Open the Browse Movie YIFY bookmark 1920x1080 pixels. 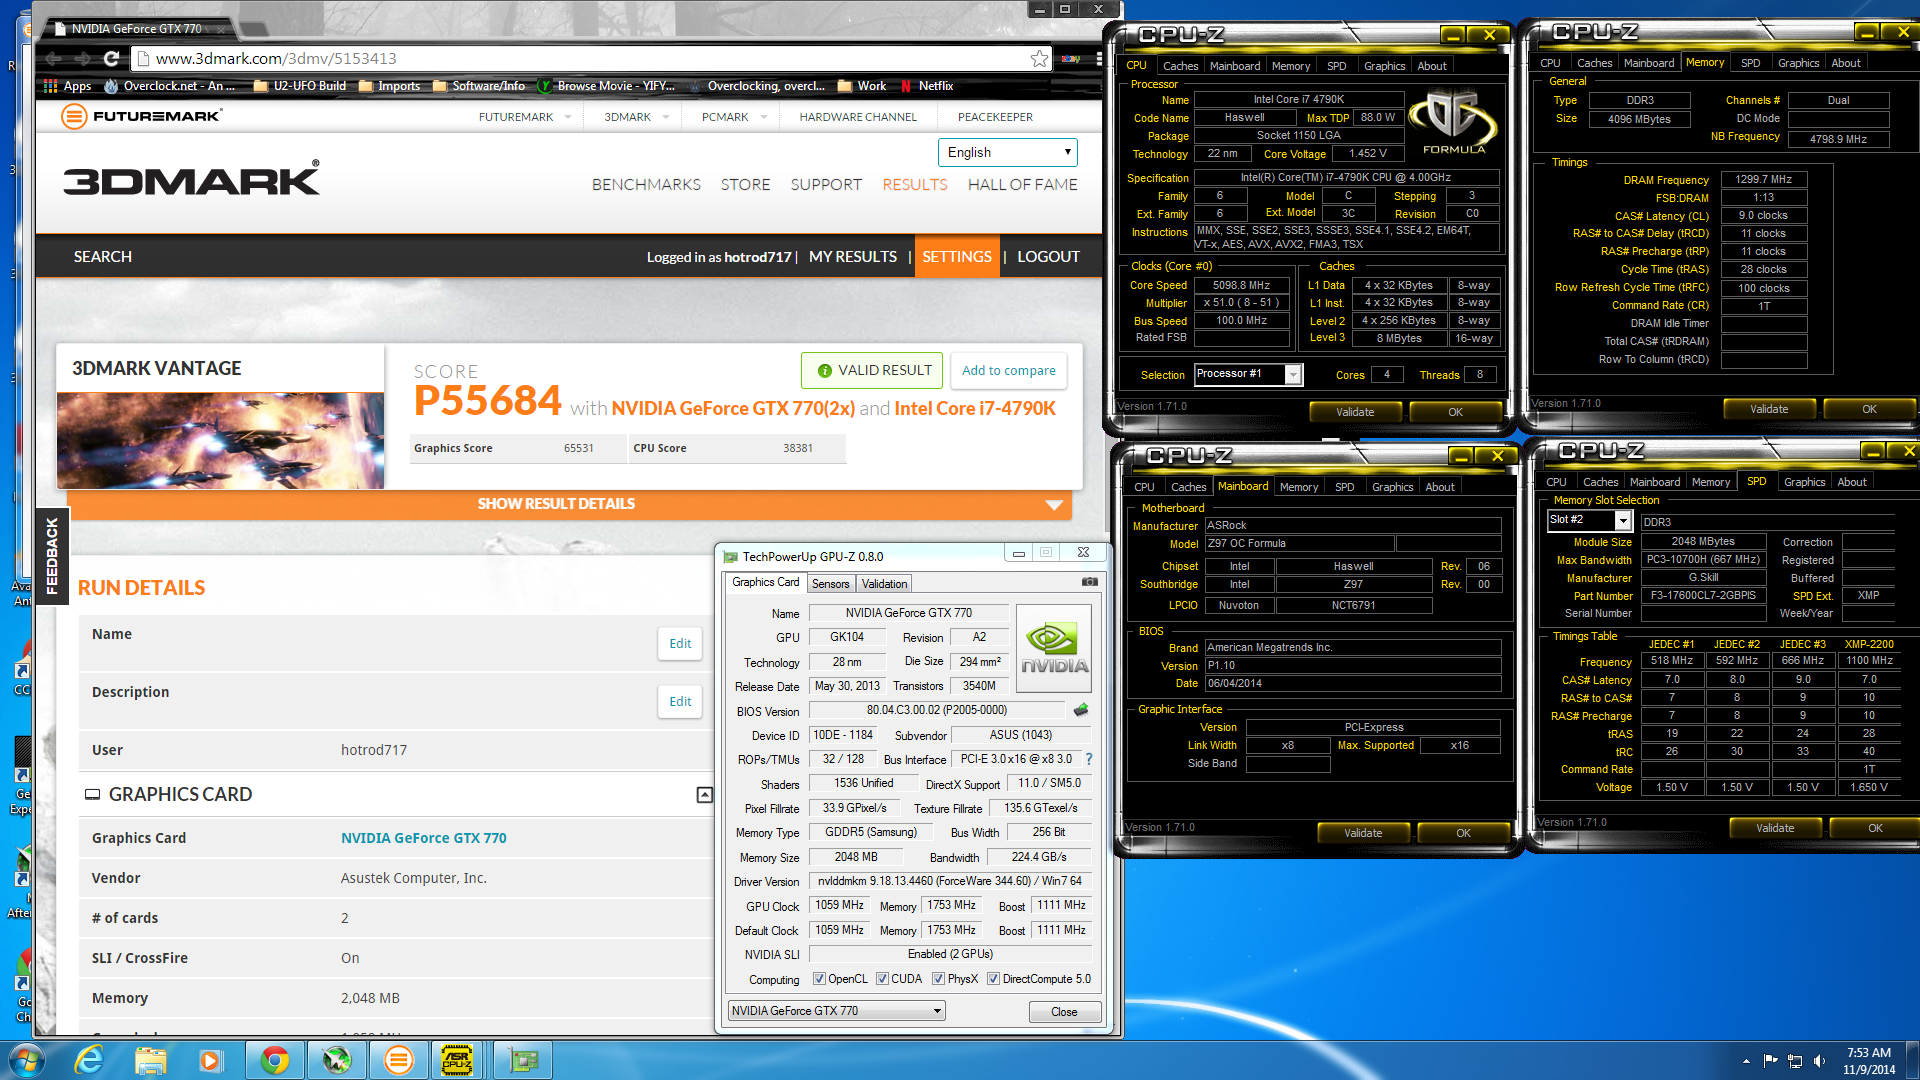point(606,86)
